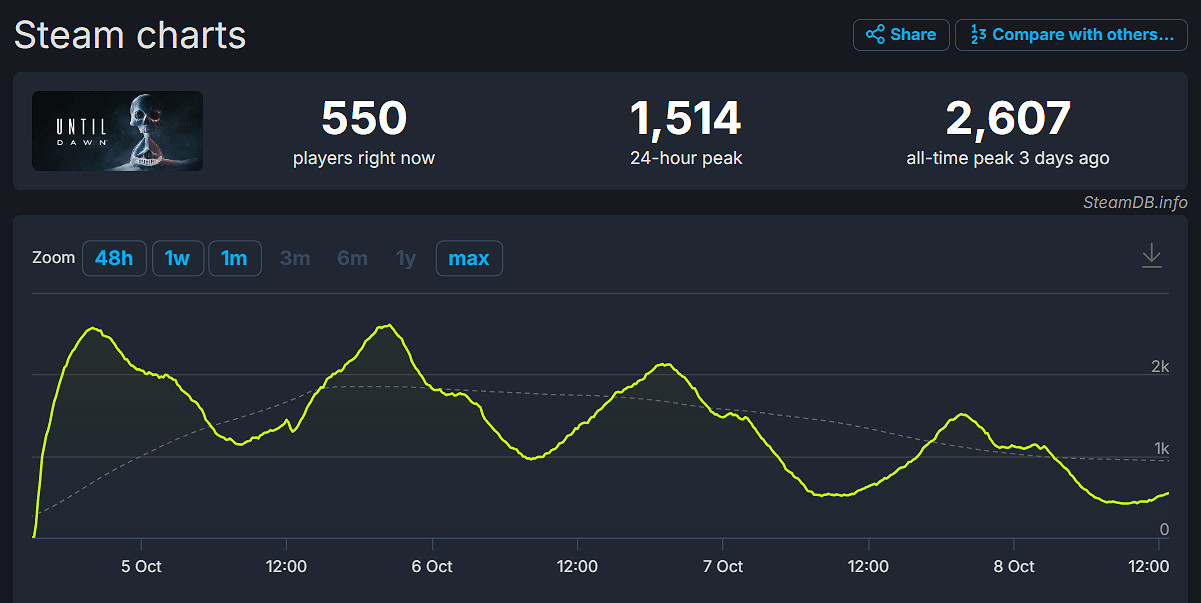Click the 1,514 24-hour peak figure

[686, 119]
